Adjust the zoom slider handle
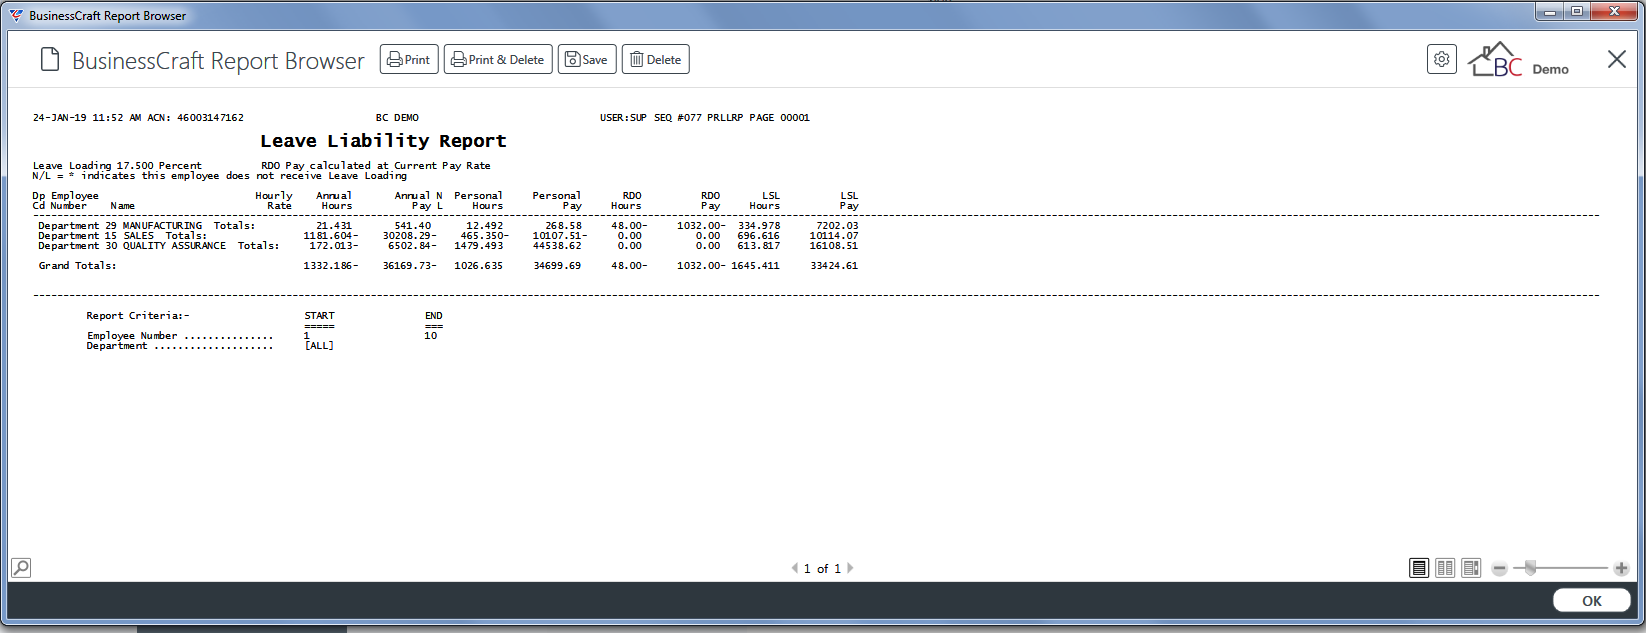1646x633 pixels. coord(1530,568)
